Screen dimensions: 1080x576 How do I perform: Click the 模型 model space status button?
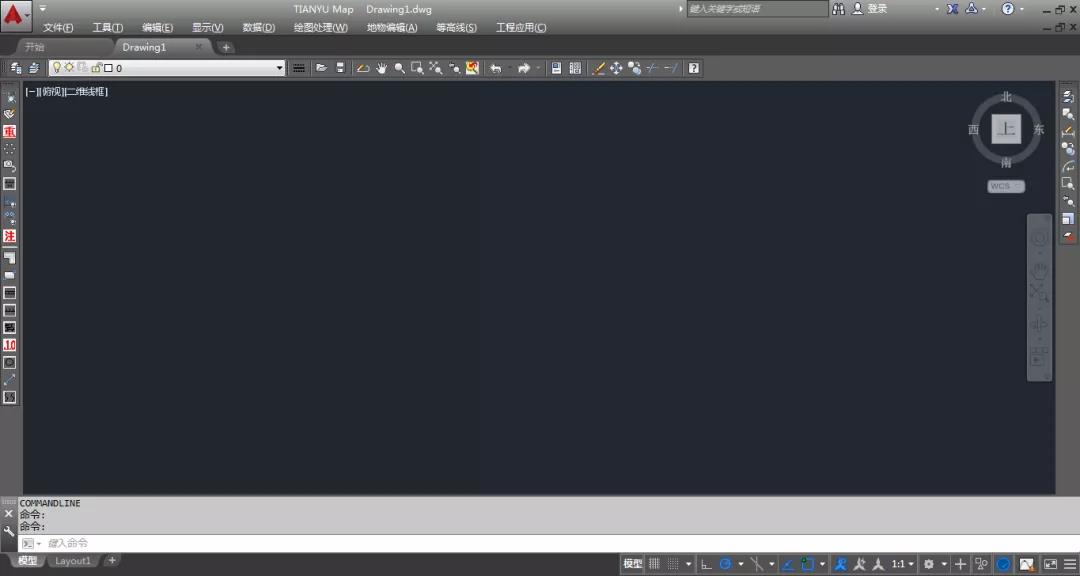pyautogui.click(x=632, y=564)
